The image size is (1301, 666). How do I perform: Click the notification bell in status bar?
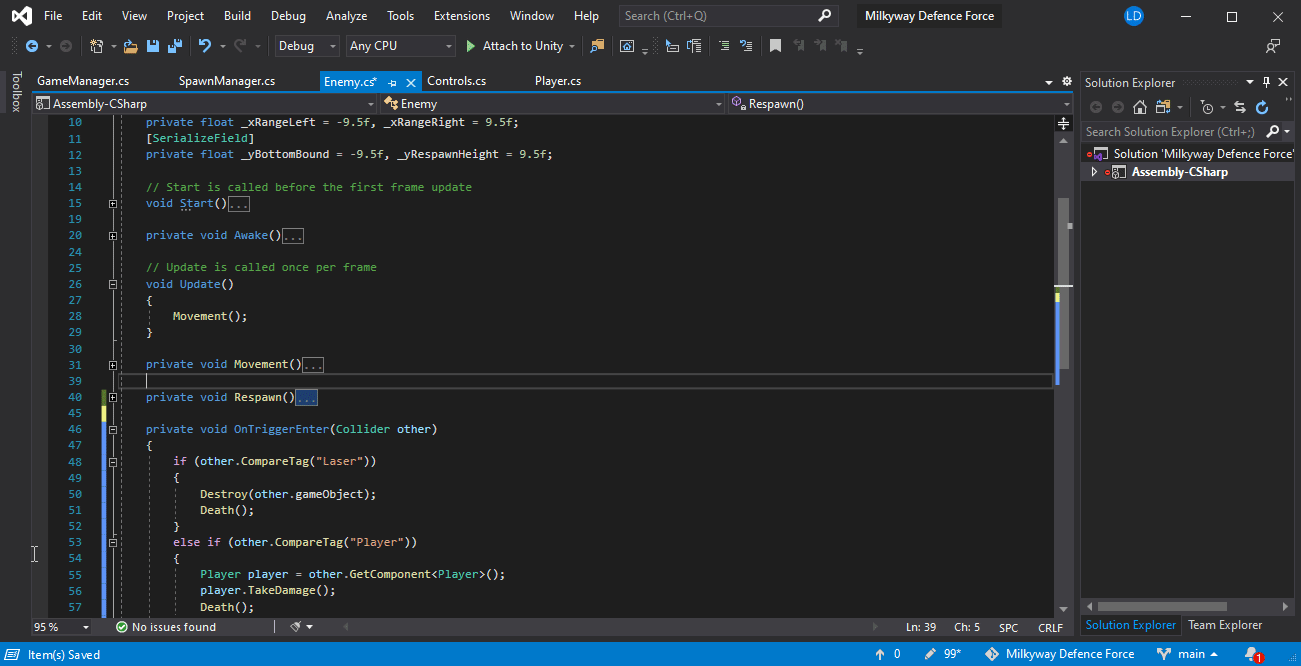tap(1252, 654)
